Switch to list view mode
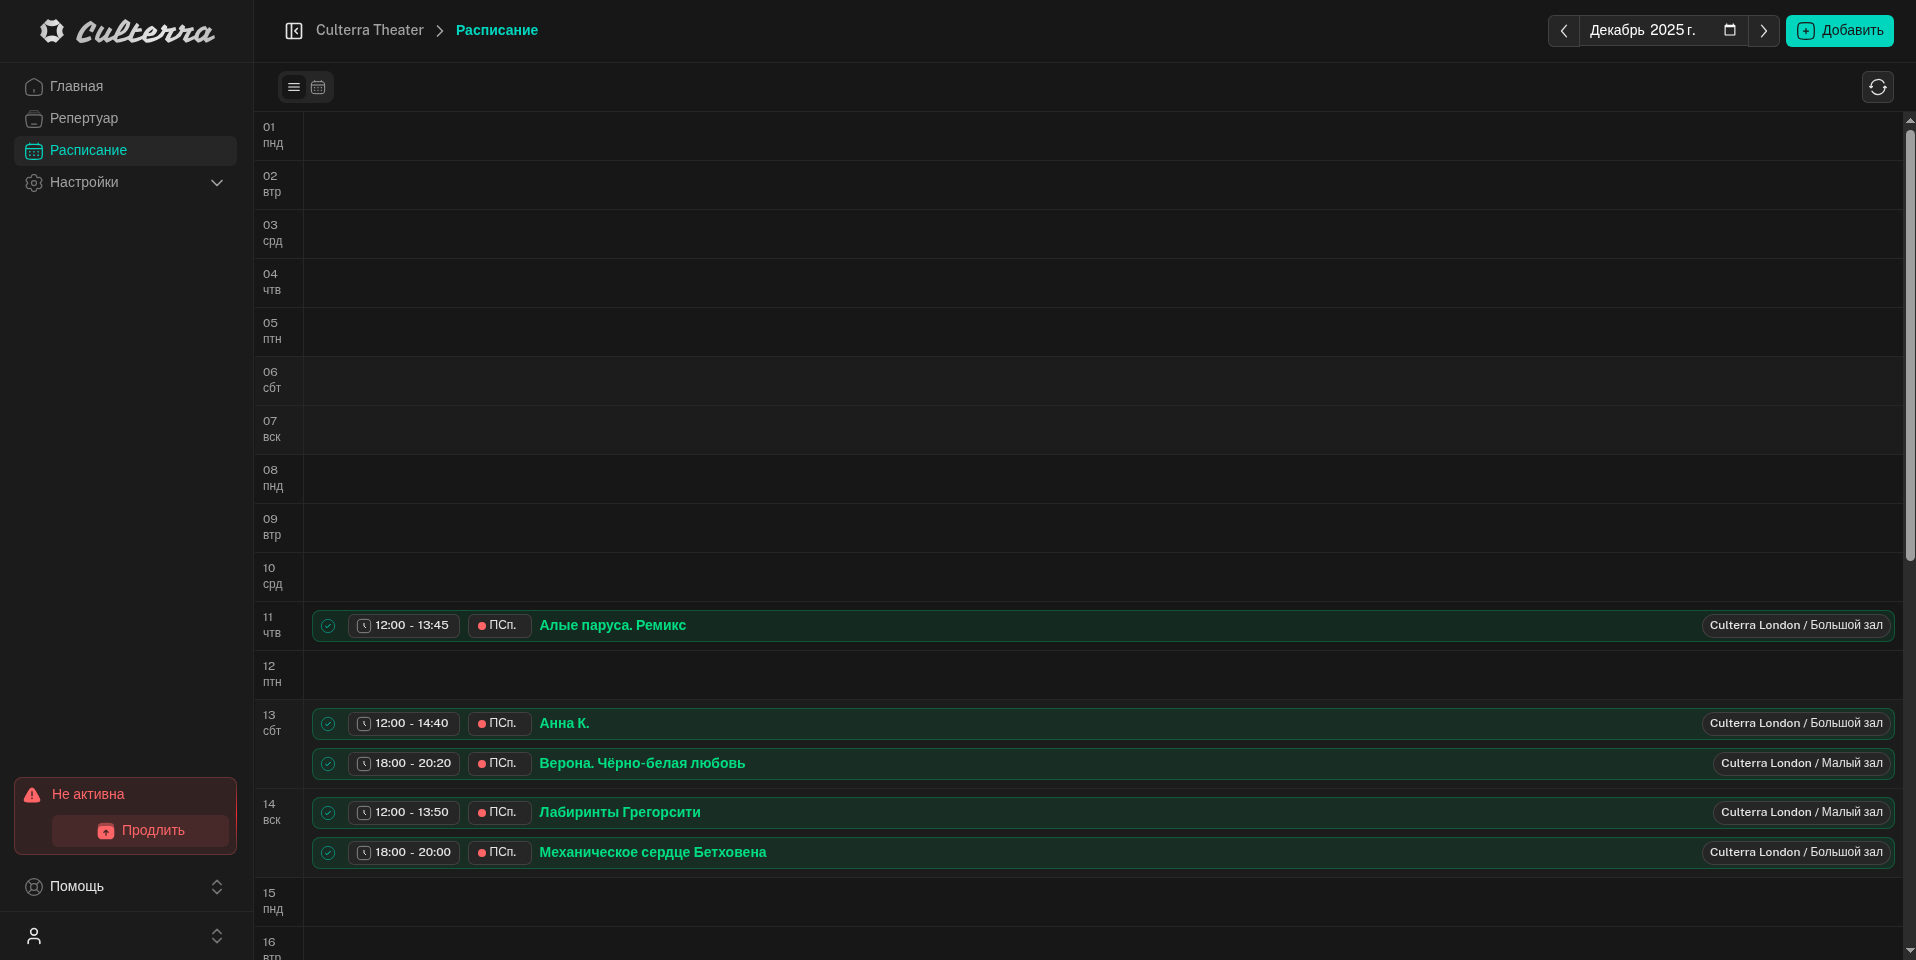 pos(294,87)
